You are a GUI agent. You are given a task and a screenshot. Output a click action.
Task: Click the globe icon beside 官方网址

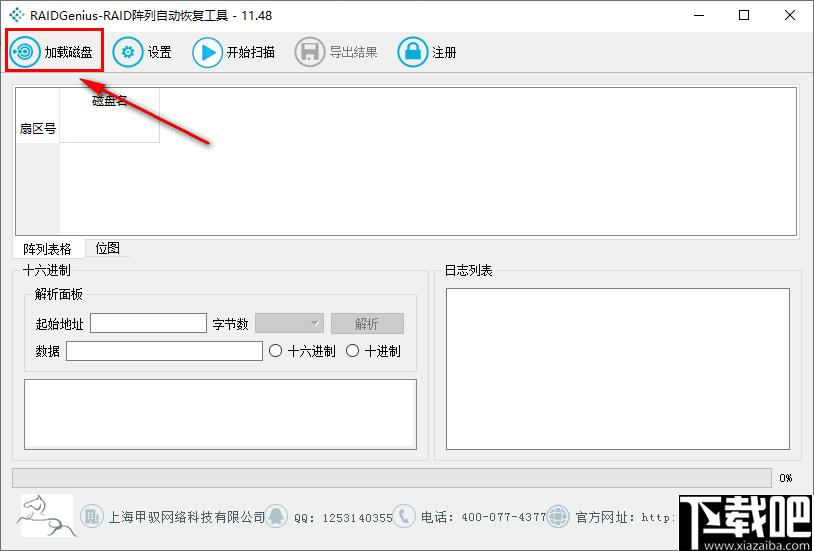[559, 516]
